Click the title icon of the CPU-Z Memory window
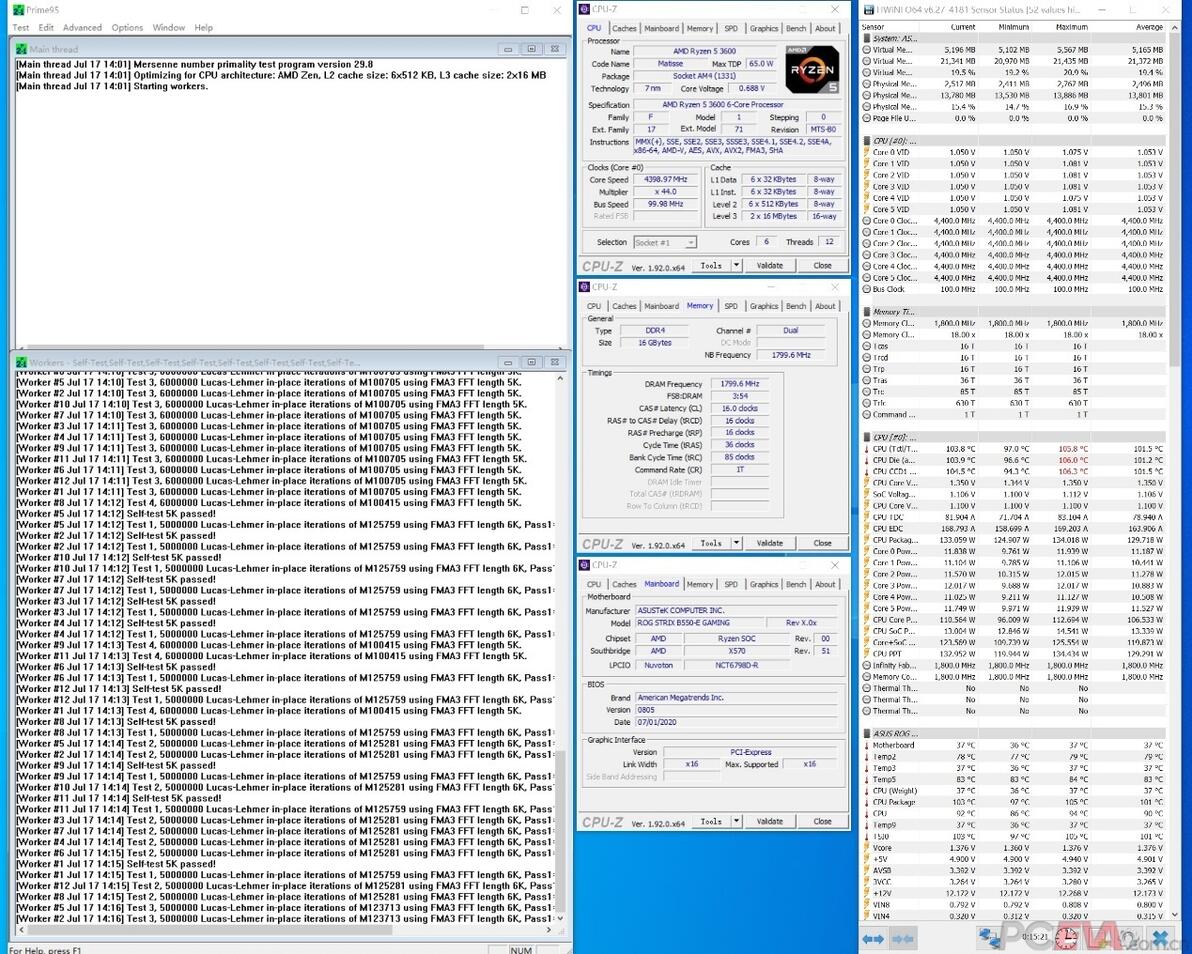The height and width of the screenshot is (954, 1192). click(585, 287)
